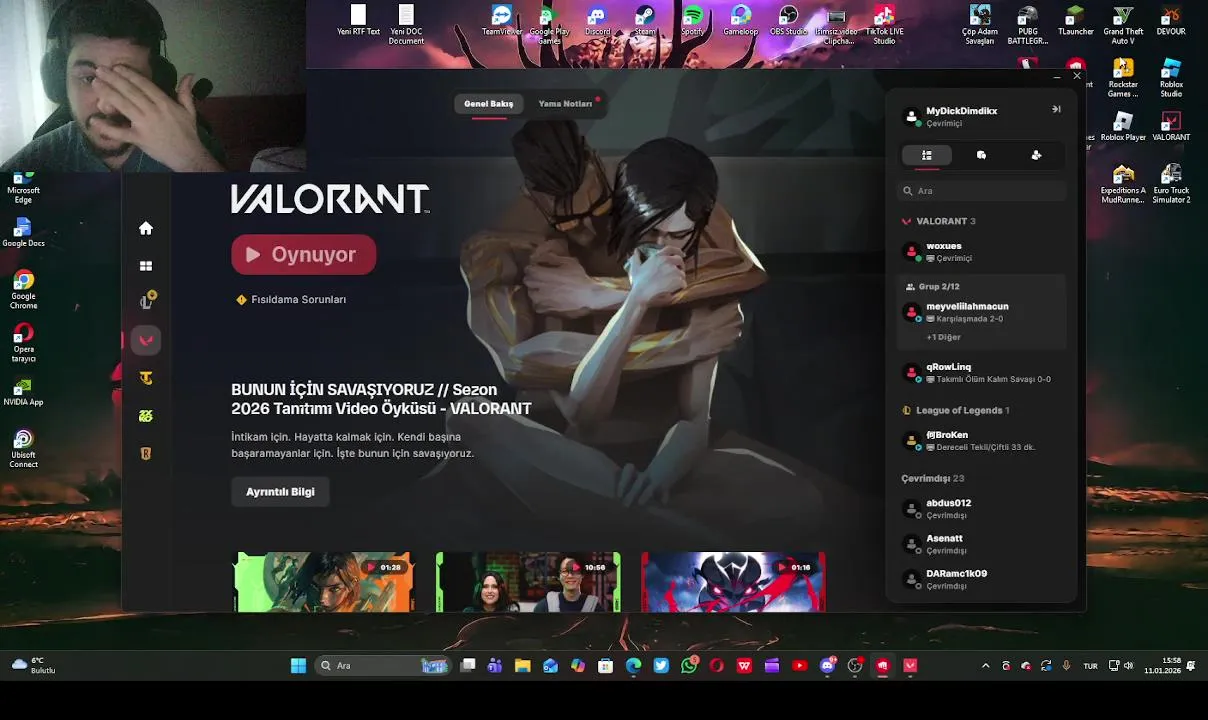The width and height of the screenshot is (1208, 720).
Task: Select friend woxues
Action: pyautogui.click(x=982, y=252)
